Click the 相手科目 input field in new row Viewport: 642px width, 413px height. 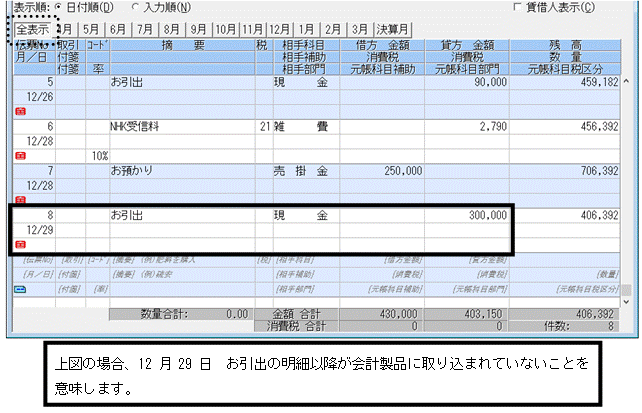click(306, 260)
